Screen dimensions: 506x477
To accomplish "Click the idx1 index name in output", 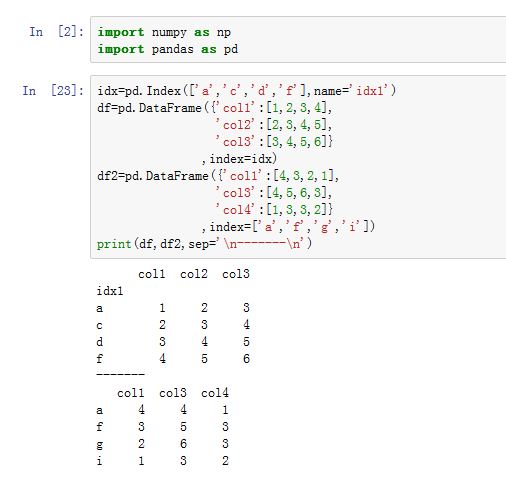I will point(110,291).
